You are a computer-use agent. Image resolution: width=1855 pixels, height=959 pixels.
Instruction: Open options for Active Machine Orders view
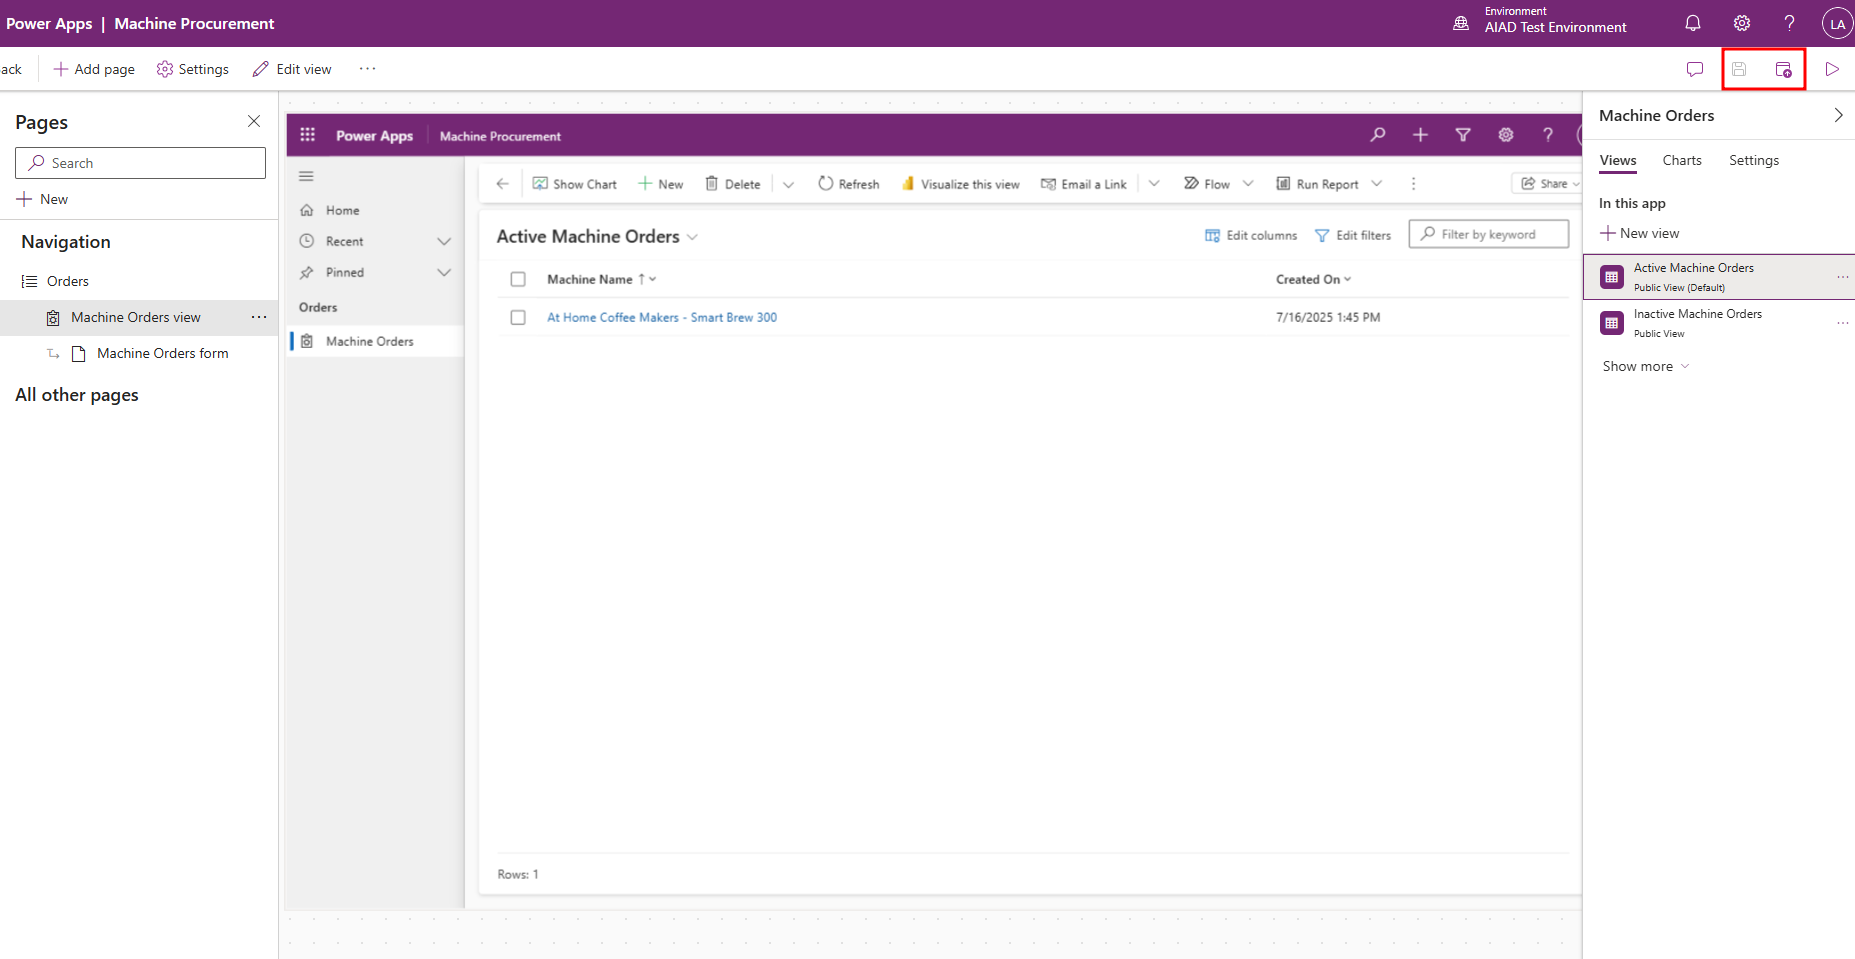(x=1843, y=277)
